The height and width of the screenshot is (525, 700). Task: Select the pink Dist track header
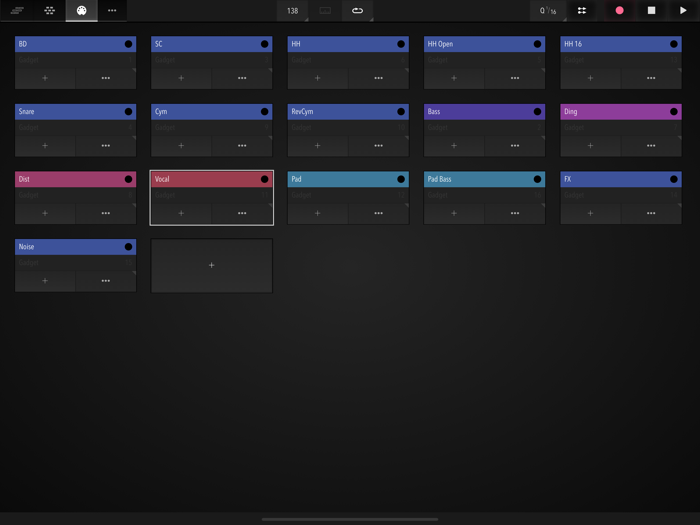tap(75, 179)
